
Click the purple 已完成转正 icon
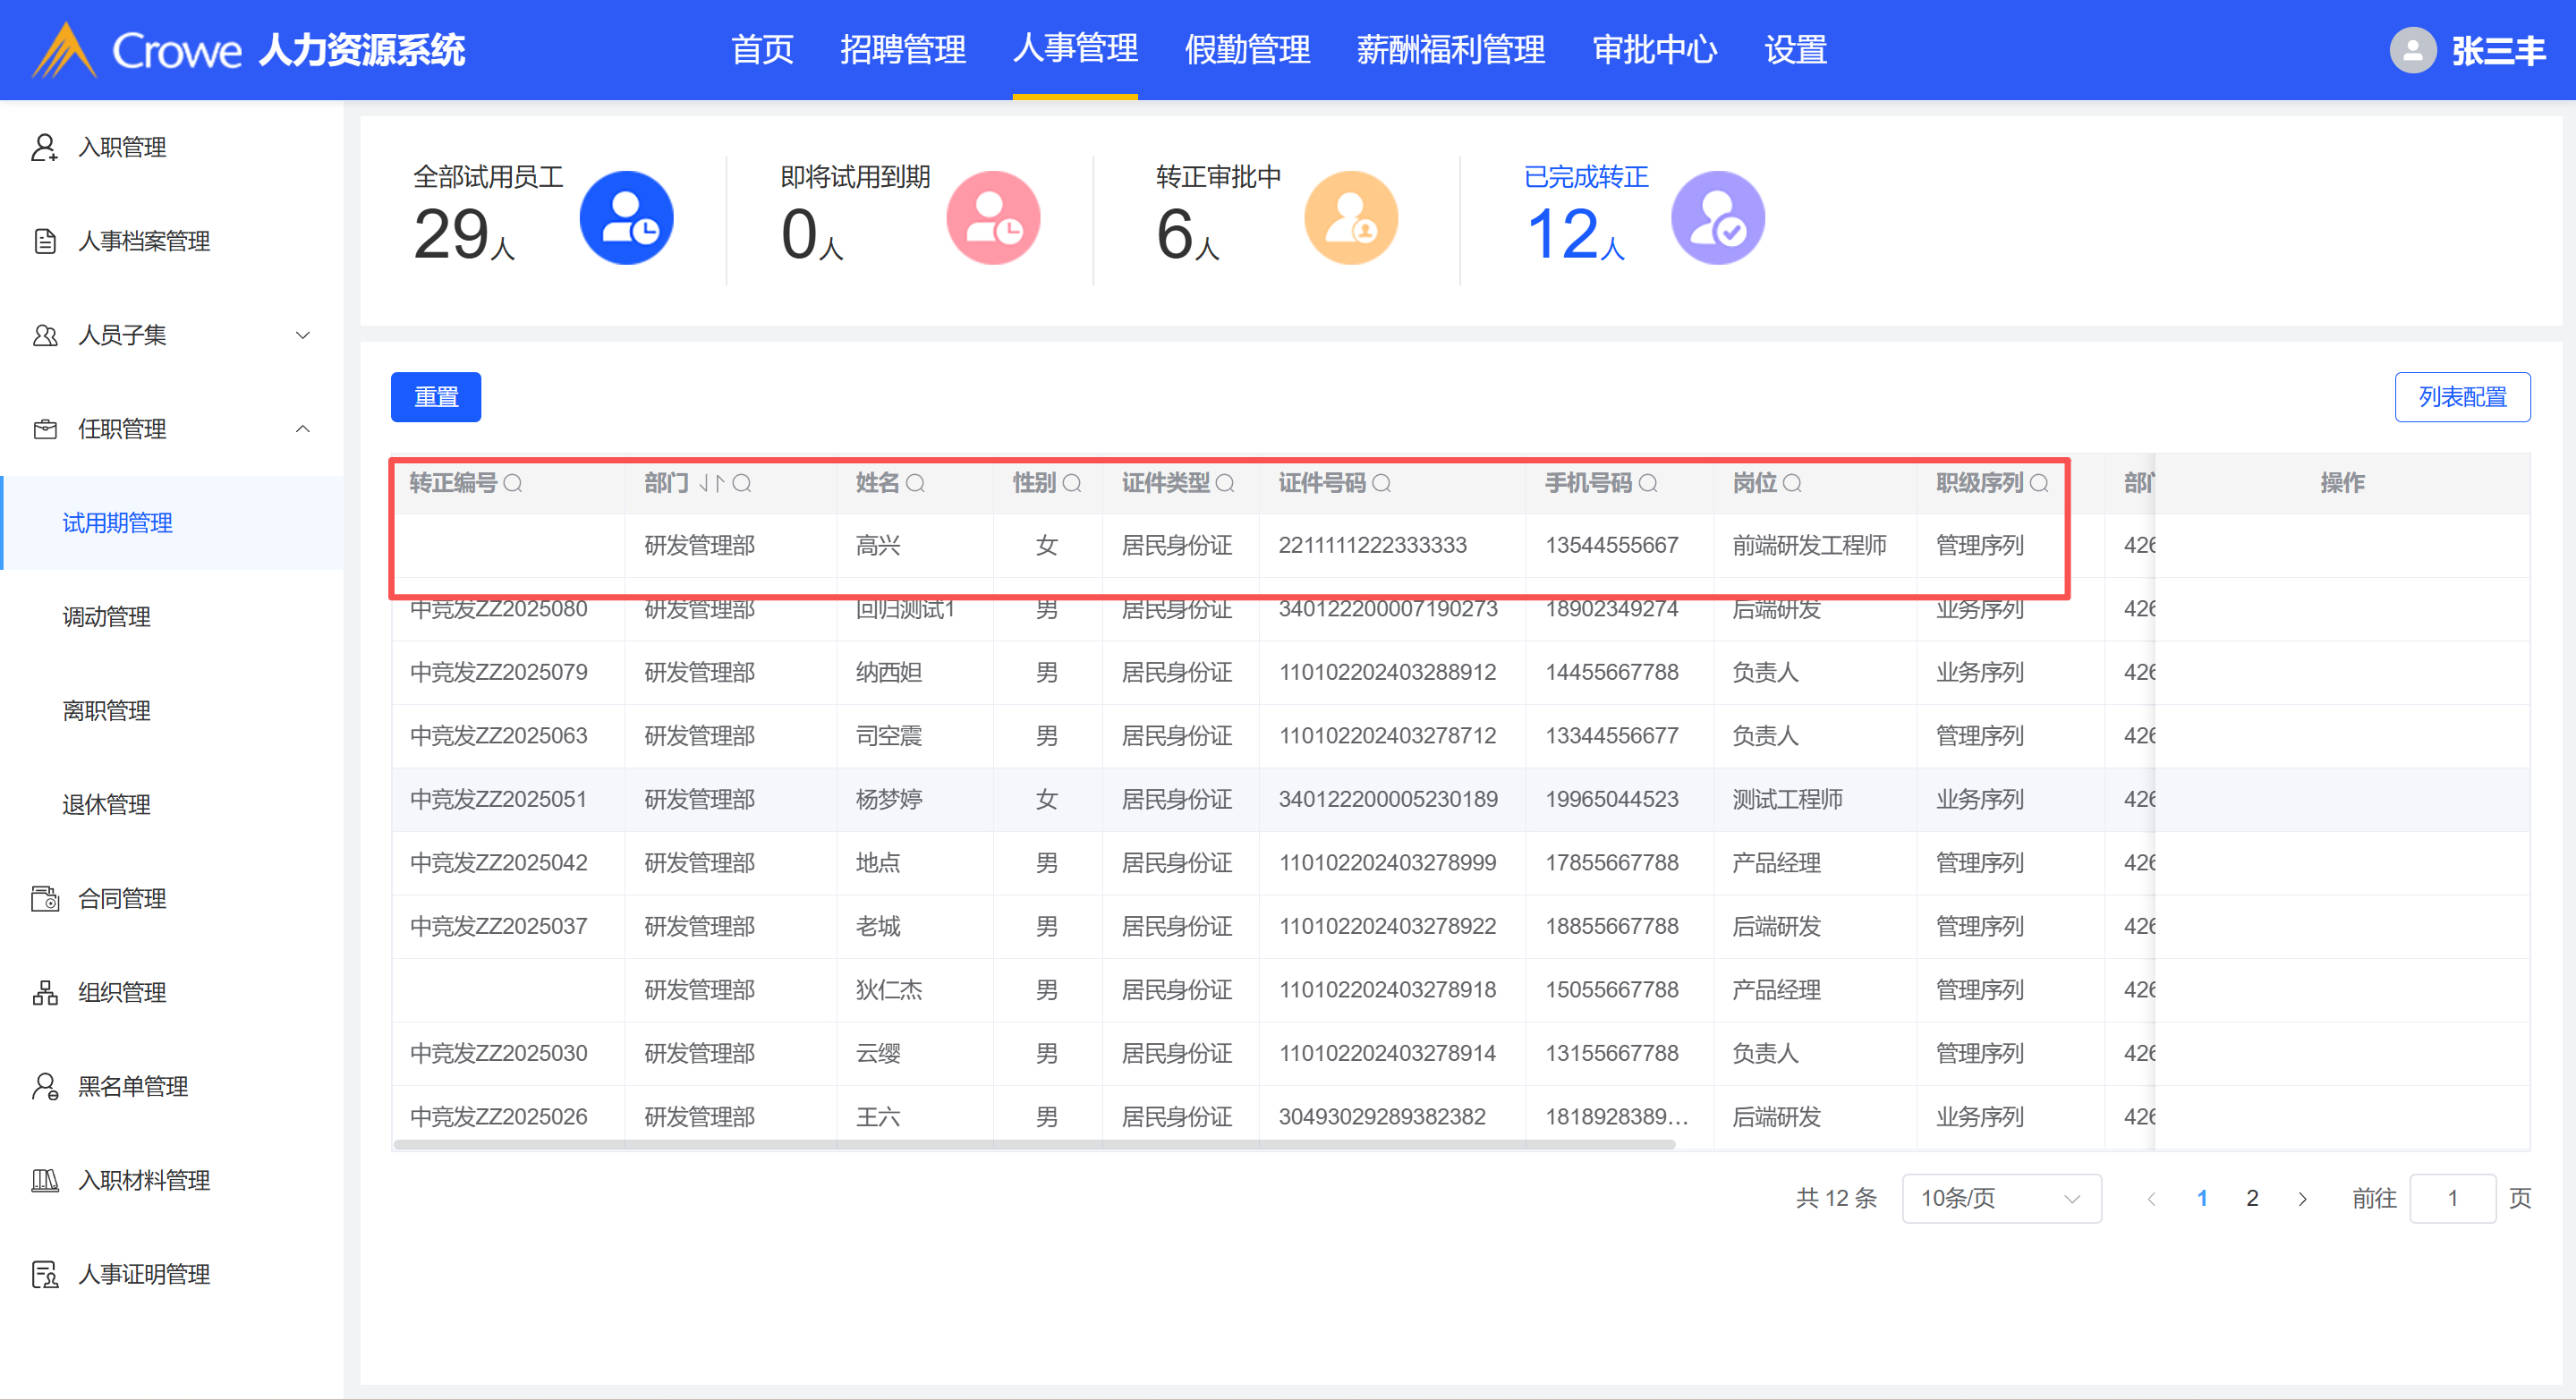coord(1717,218)
